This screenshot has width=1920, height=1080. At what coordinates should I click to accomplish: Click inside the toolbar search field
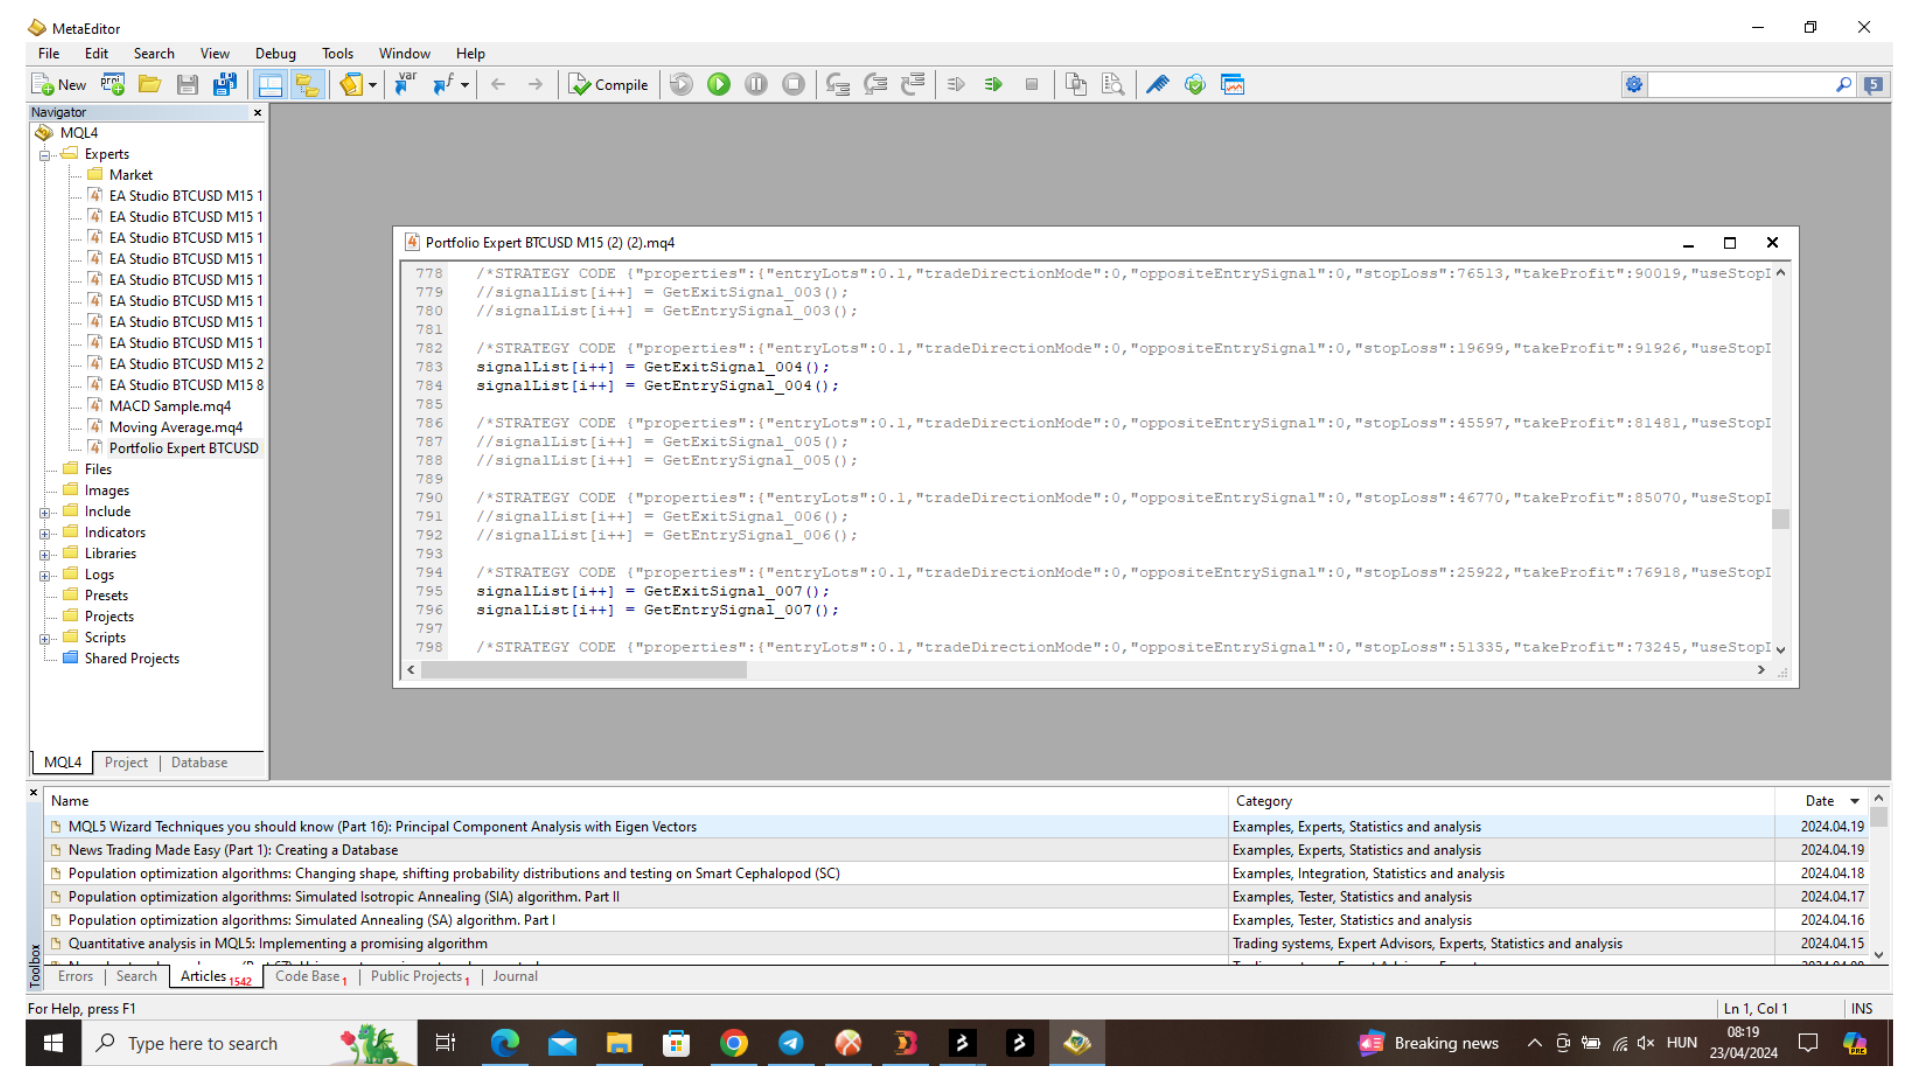pyautogui.click(x=1740, y=85)
